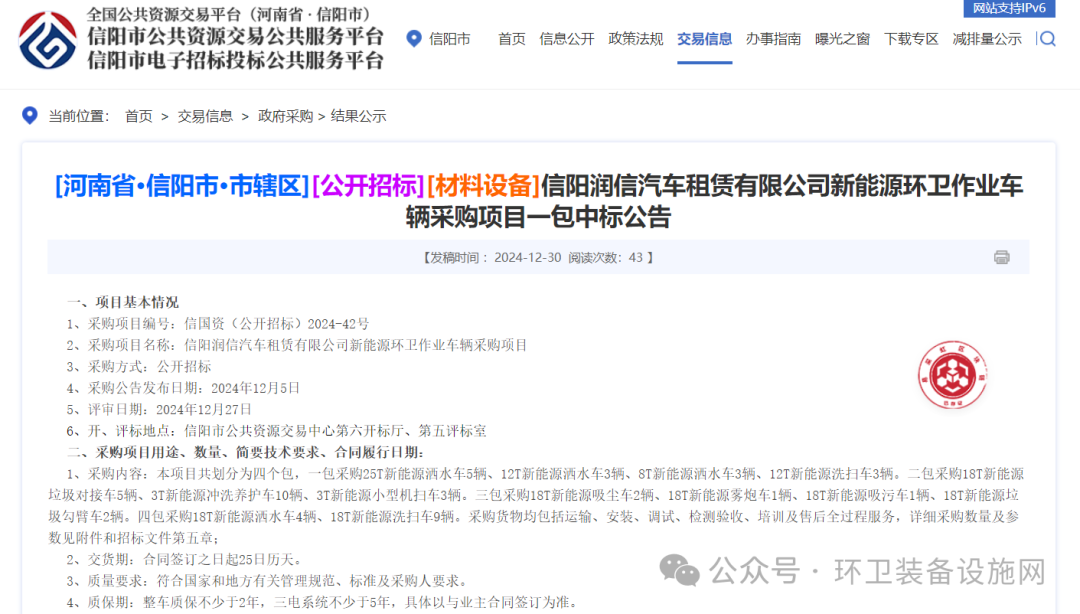Viewport: 1080px width, 614px height.
Task: Click the 阅读次数: 43 counter
Action: [605, 258]
